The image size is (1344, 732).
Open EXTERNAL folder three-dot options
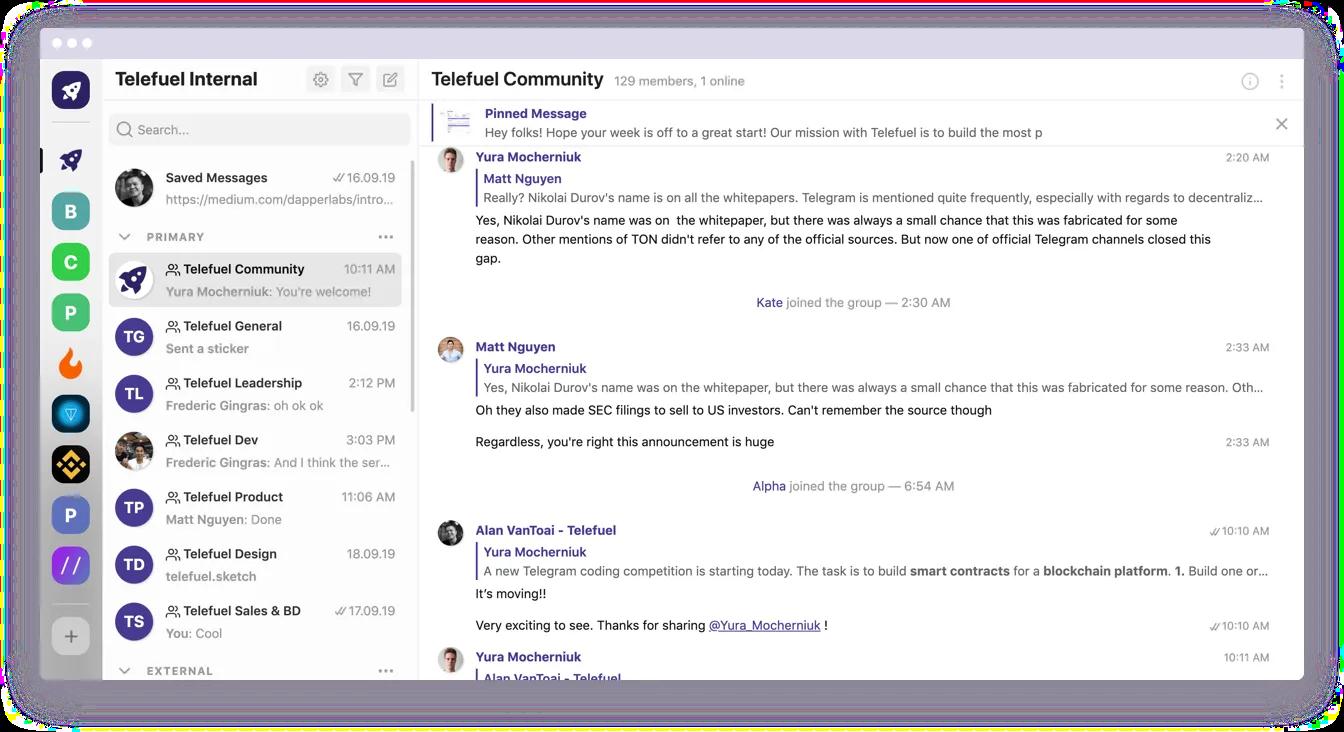(386, 671)
